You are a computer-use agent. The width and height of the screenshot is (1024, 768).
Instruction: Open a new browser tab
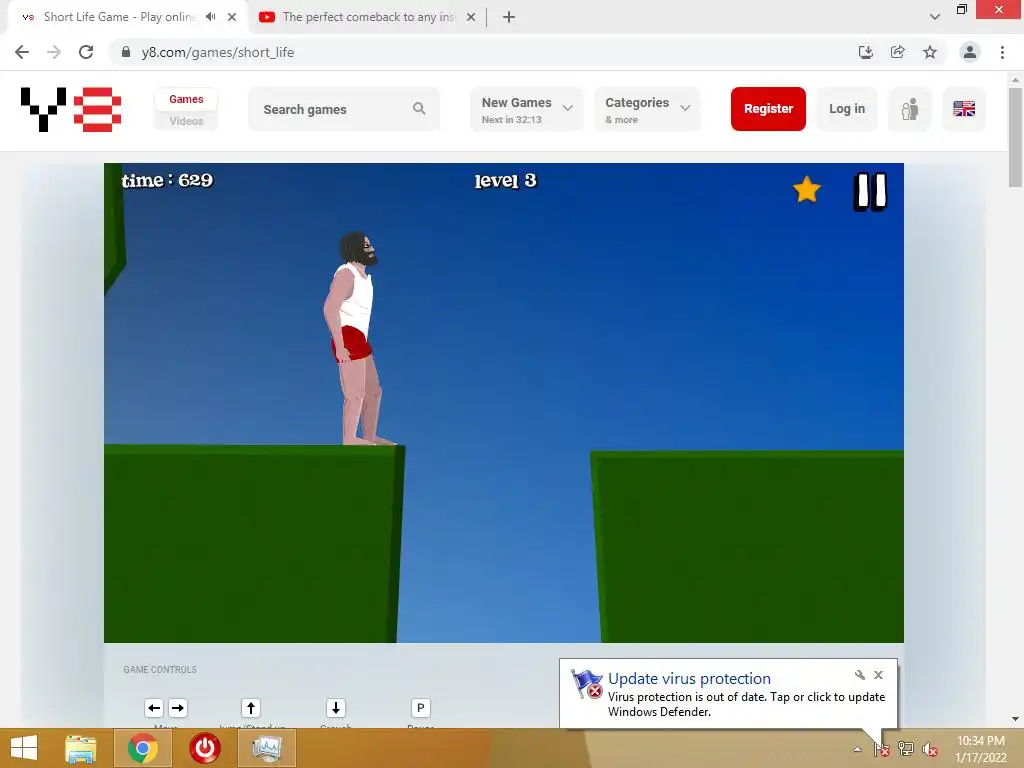pyautogui.click(x=509, y=17)
